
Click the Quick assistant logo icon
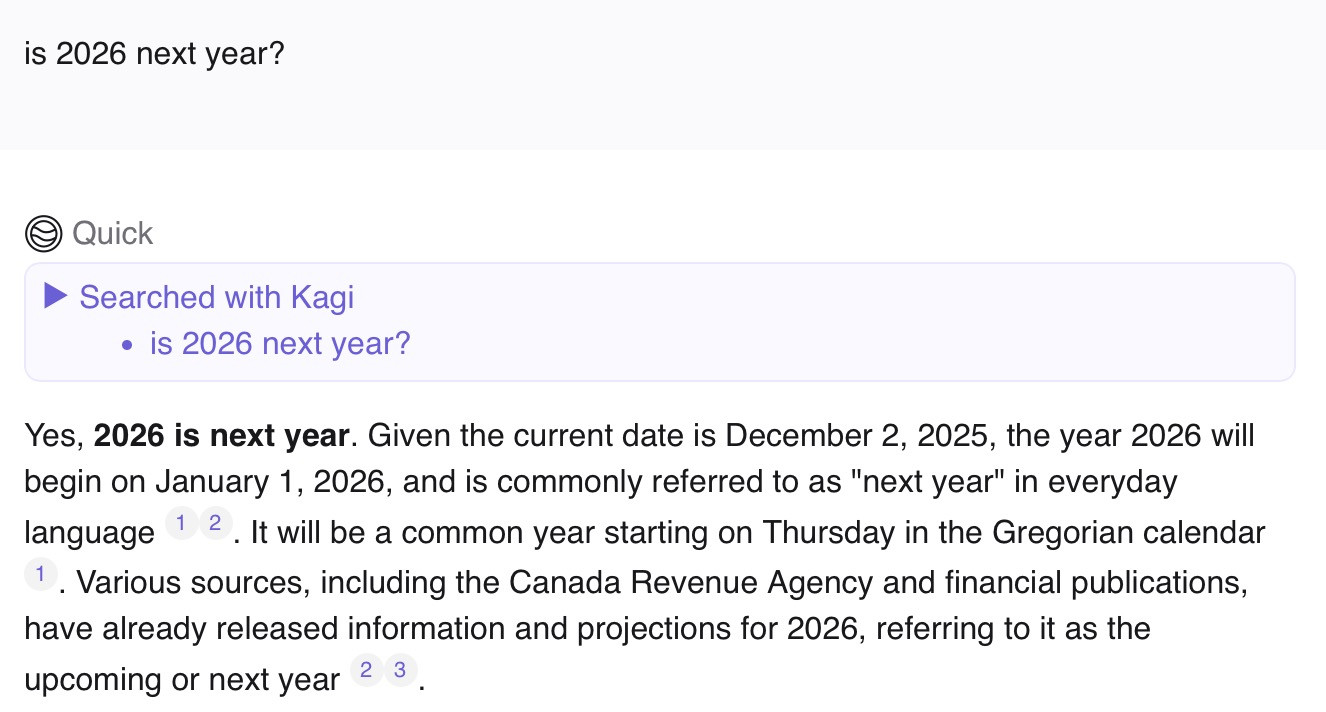(44, 234)
